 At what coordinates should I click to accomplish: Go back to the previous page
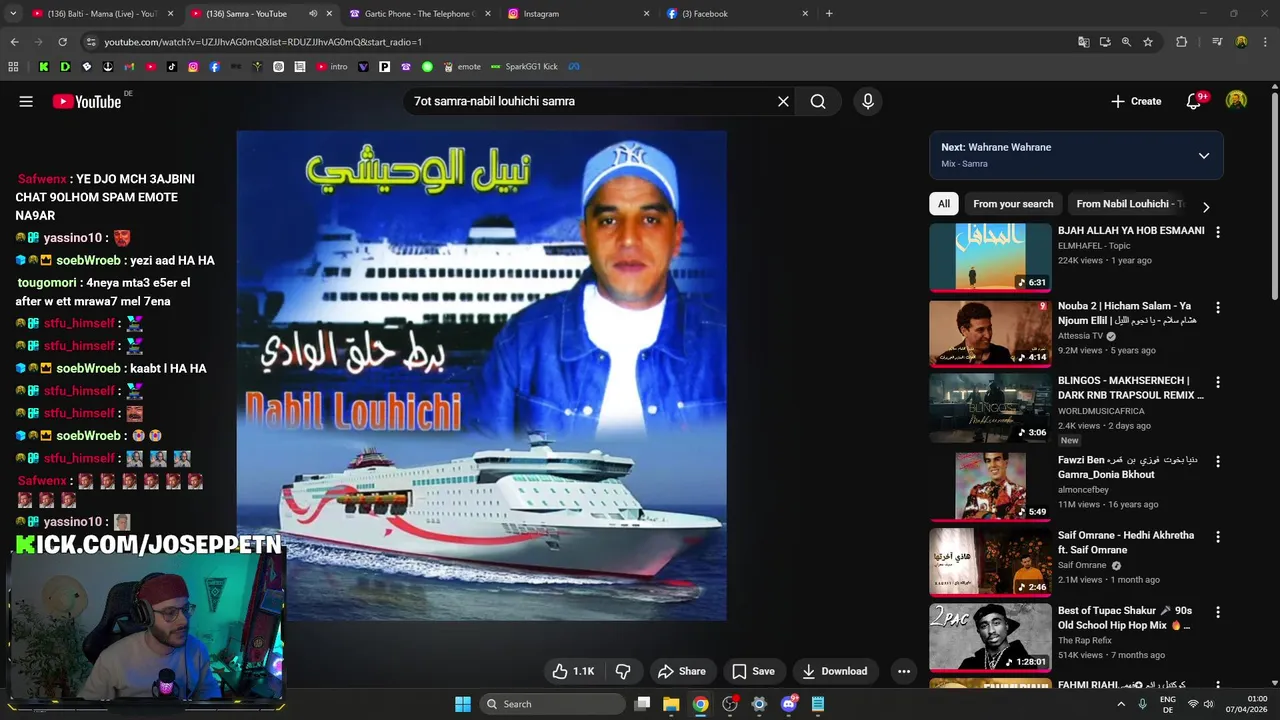coord(14,42)
